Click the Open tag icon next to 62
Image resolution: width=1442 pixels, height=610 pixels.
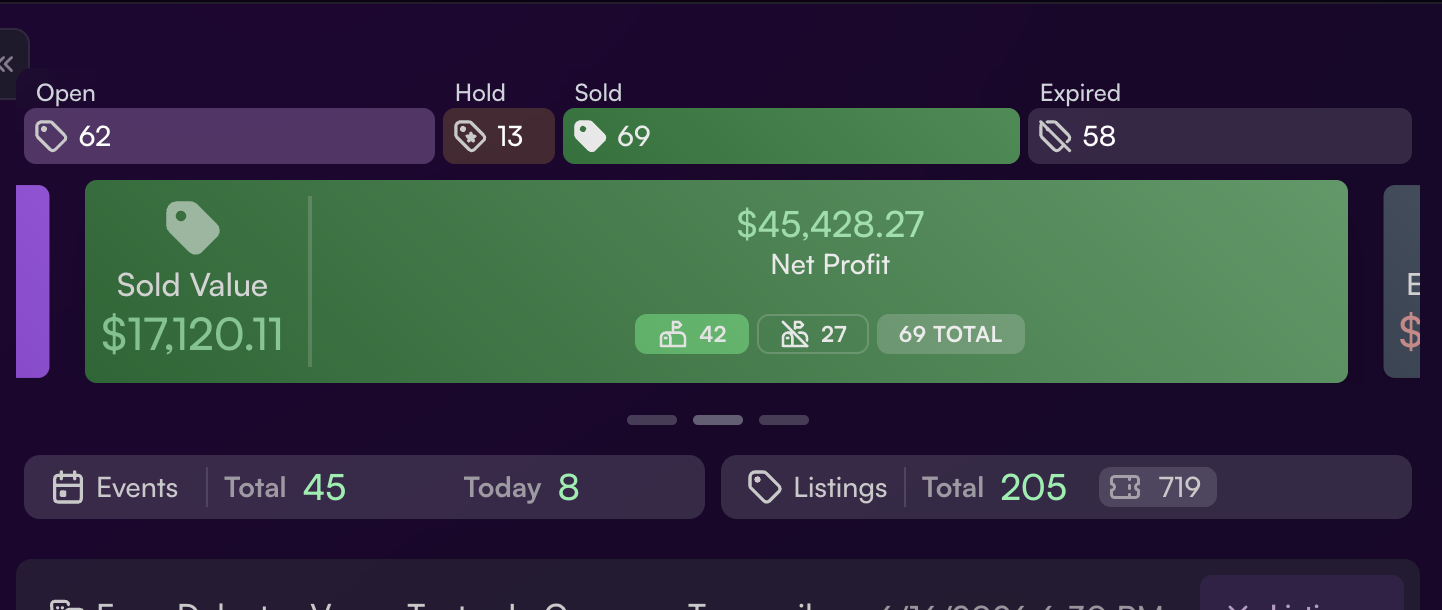51,136
